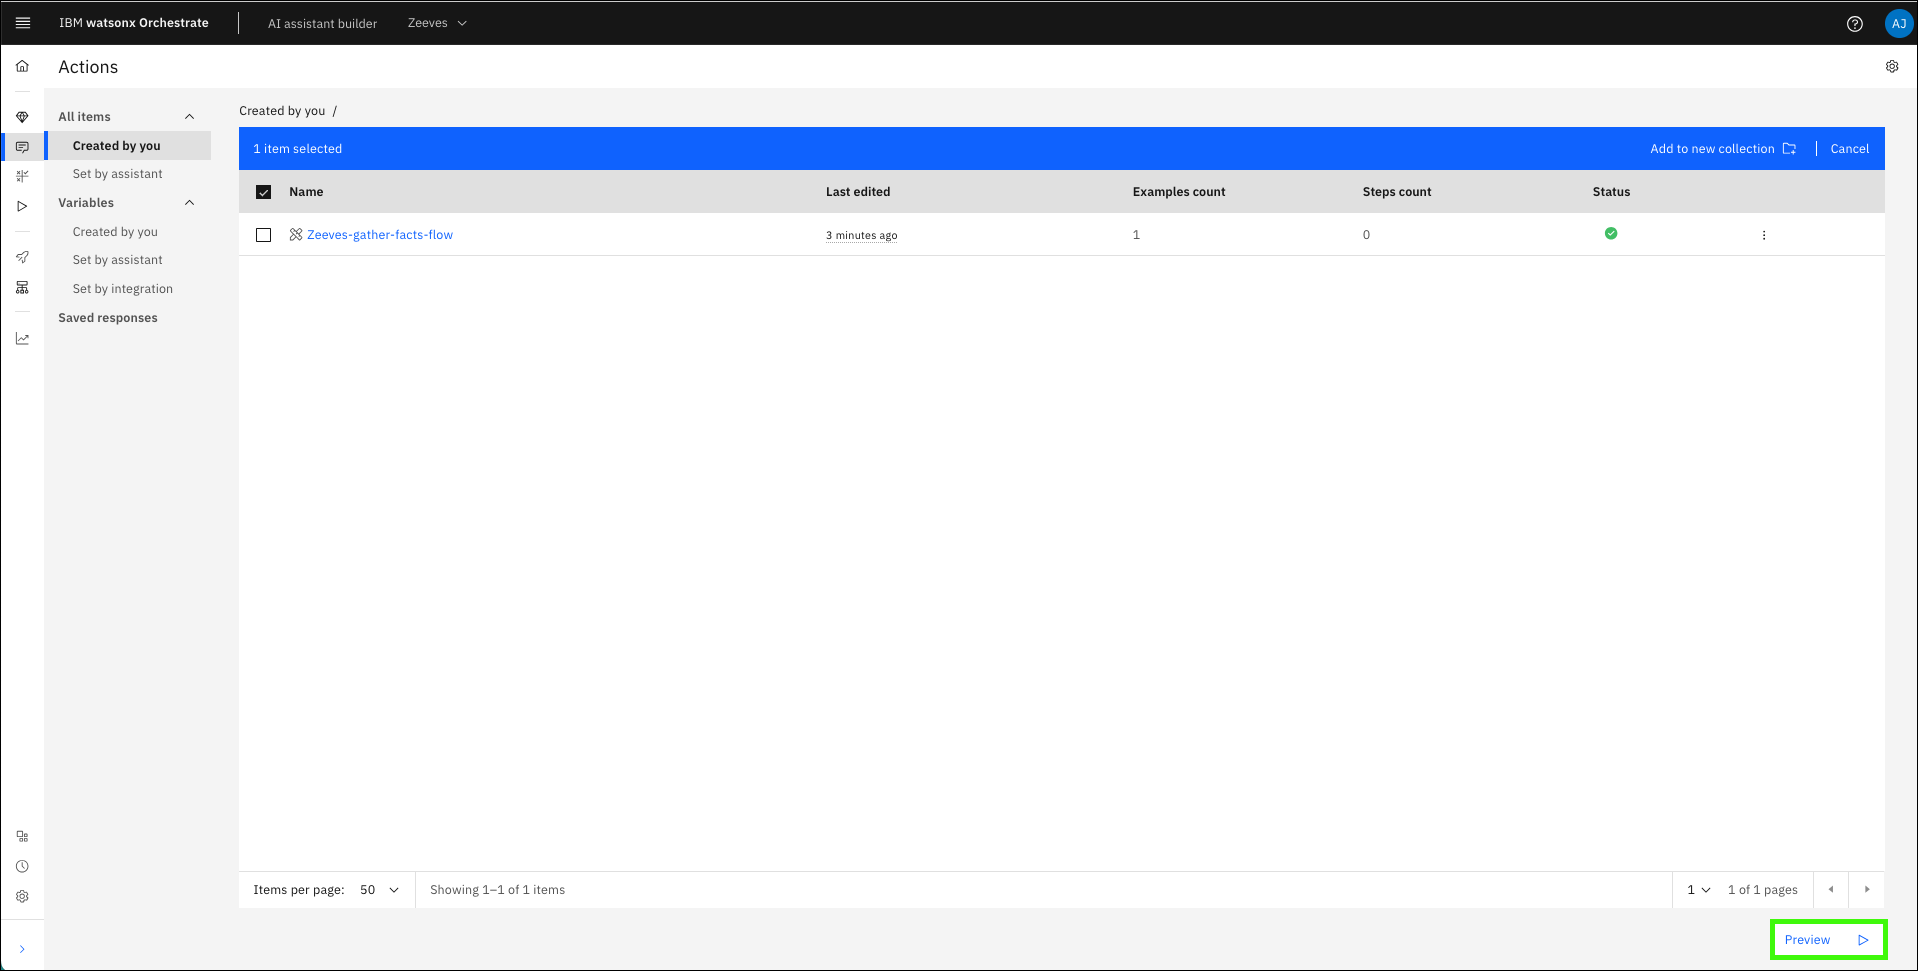
Task: Open Saved responses in side menu
Action: tap(108, 318)
